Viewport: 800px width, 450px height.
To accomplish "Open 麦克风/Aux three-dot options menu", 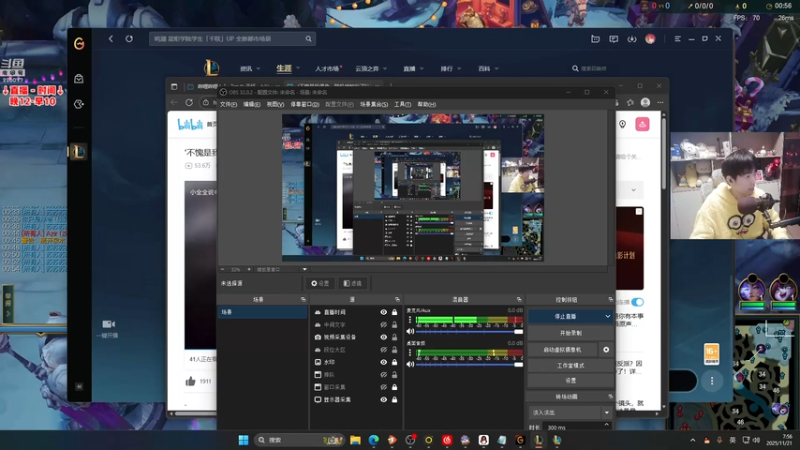I will [410, 320].
